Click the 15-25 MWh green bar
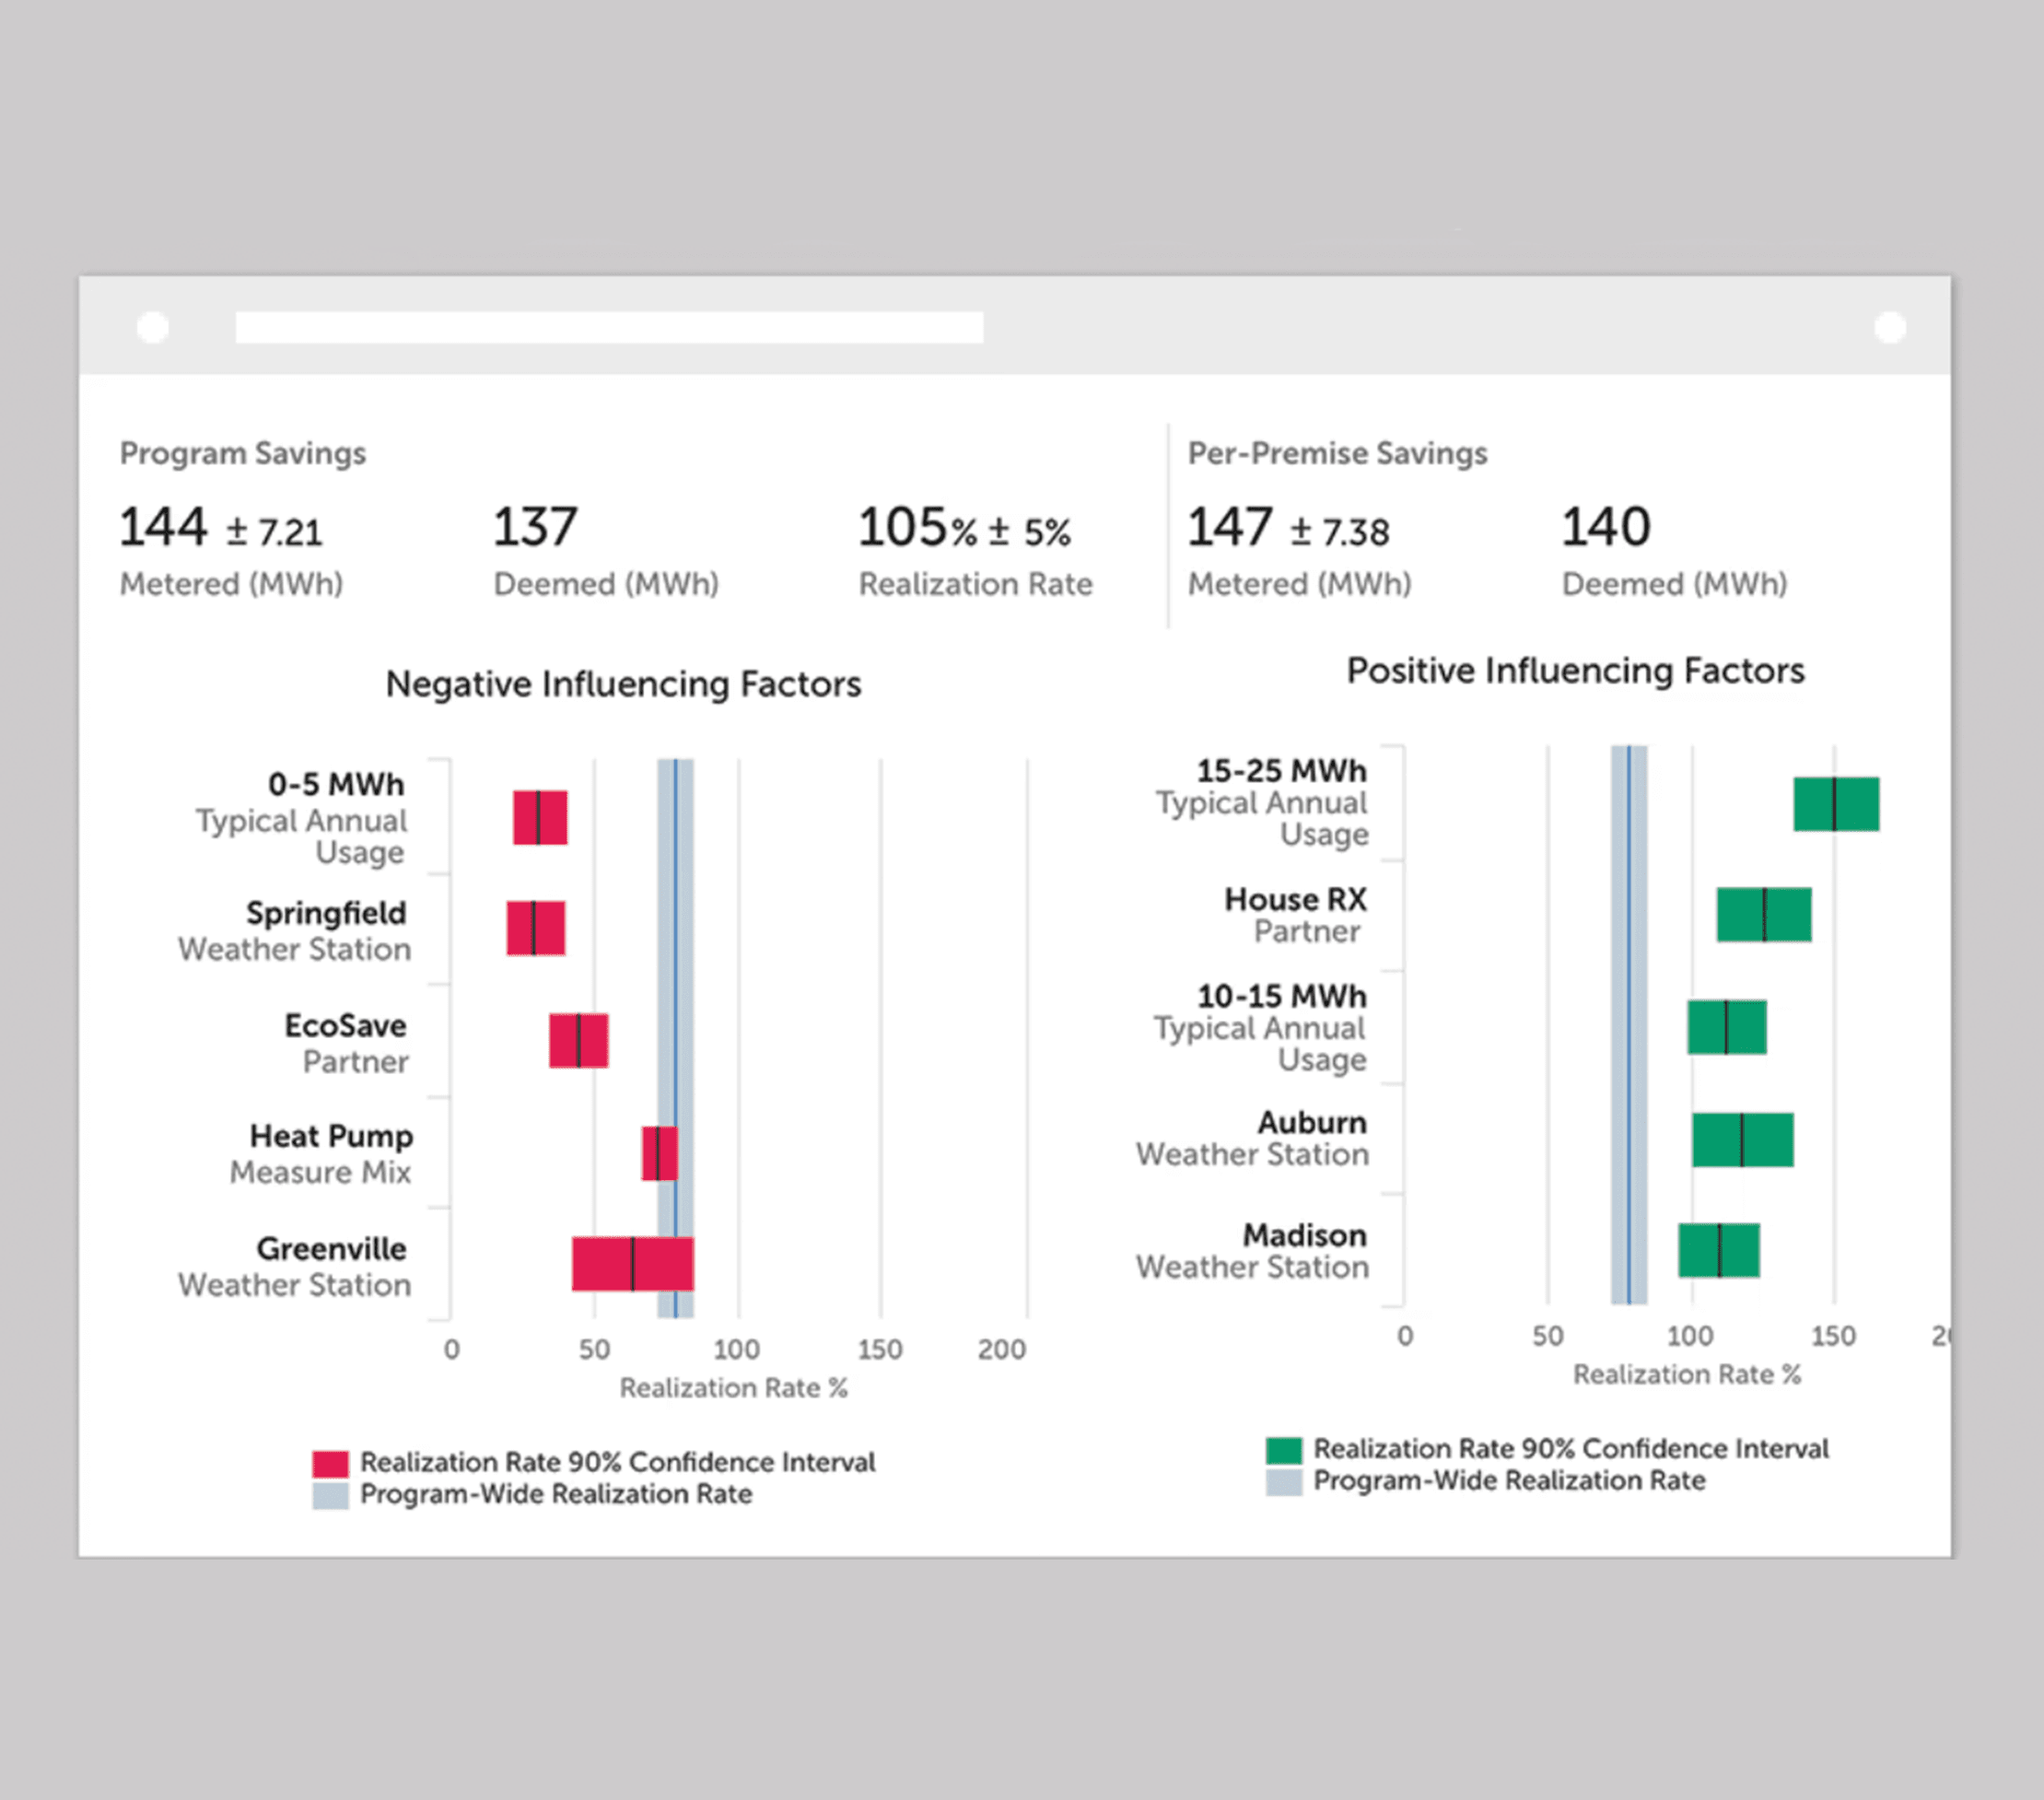 pyautogui.click(x=1838, y=805)
